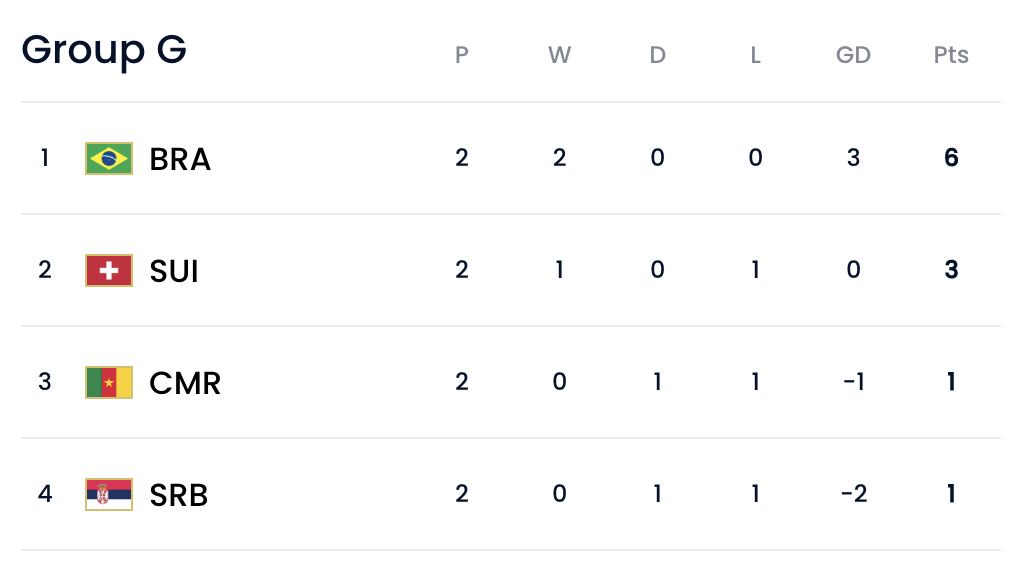This screenshot has width=1028, height=576.
Task: Click rank number 4 for Serbia
Action: click(45, 494)
